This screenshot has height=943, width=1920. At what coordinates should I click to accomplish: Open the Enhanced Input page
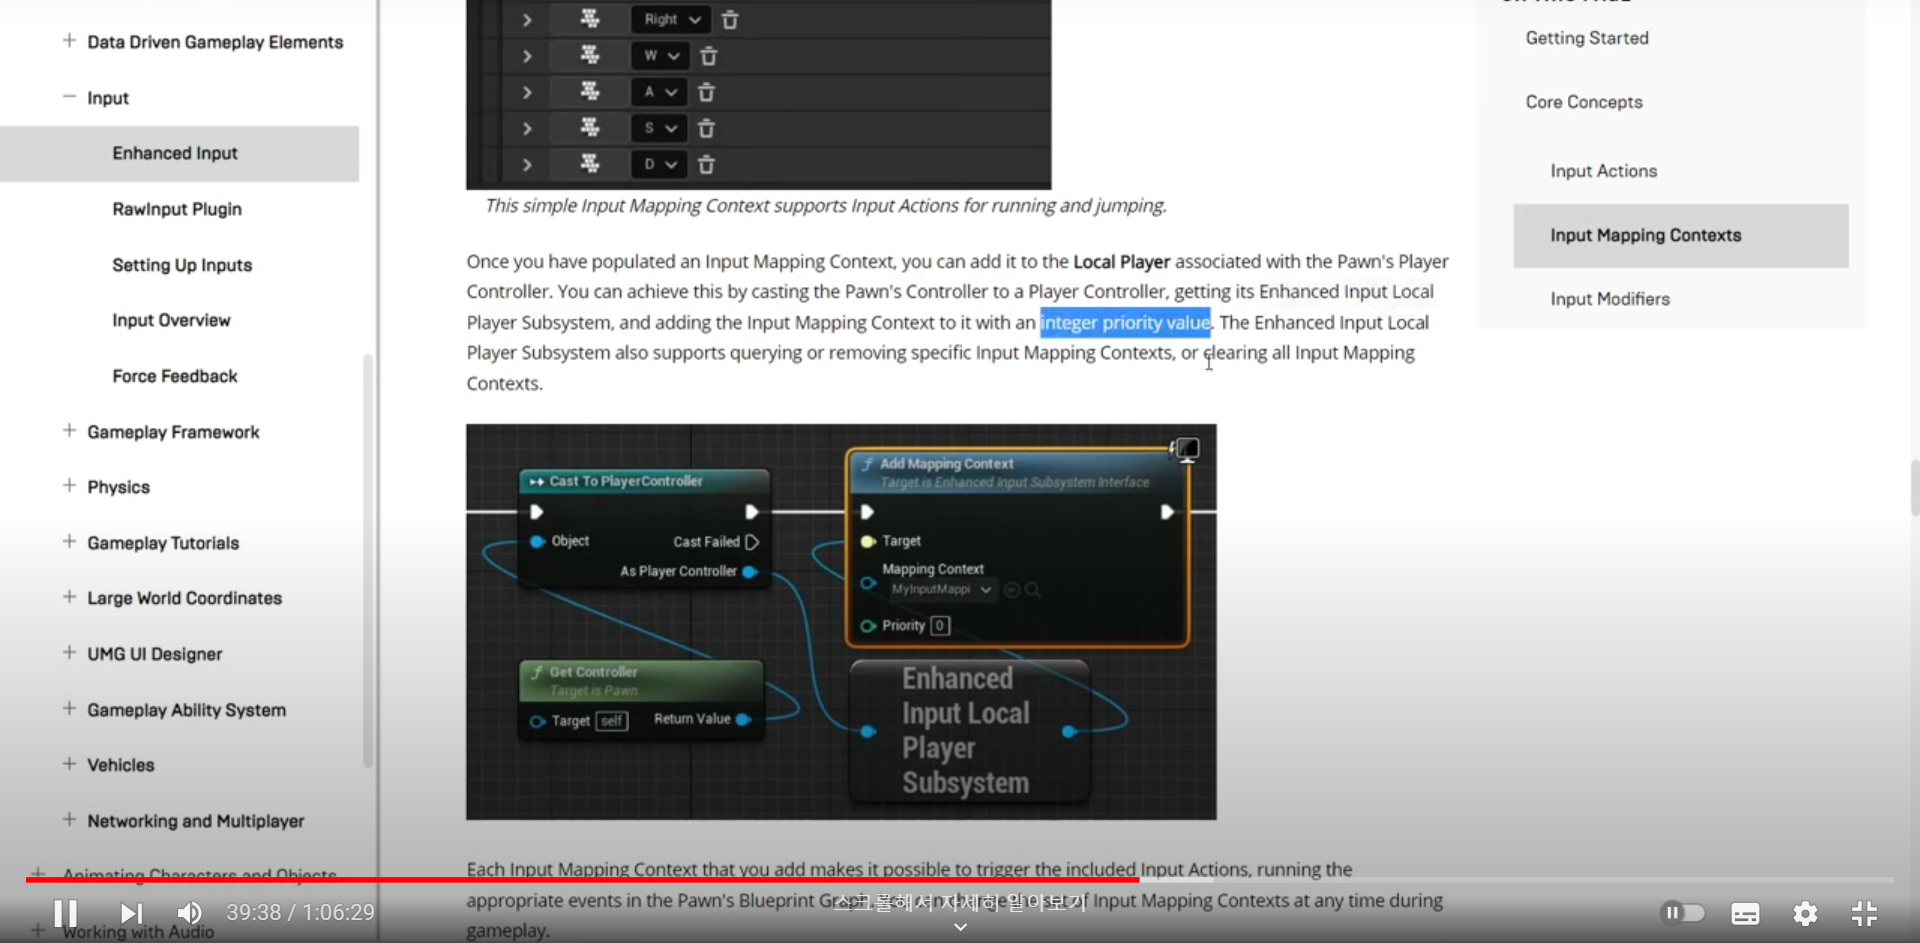click(175, 153)
